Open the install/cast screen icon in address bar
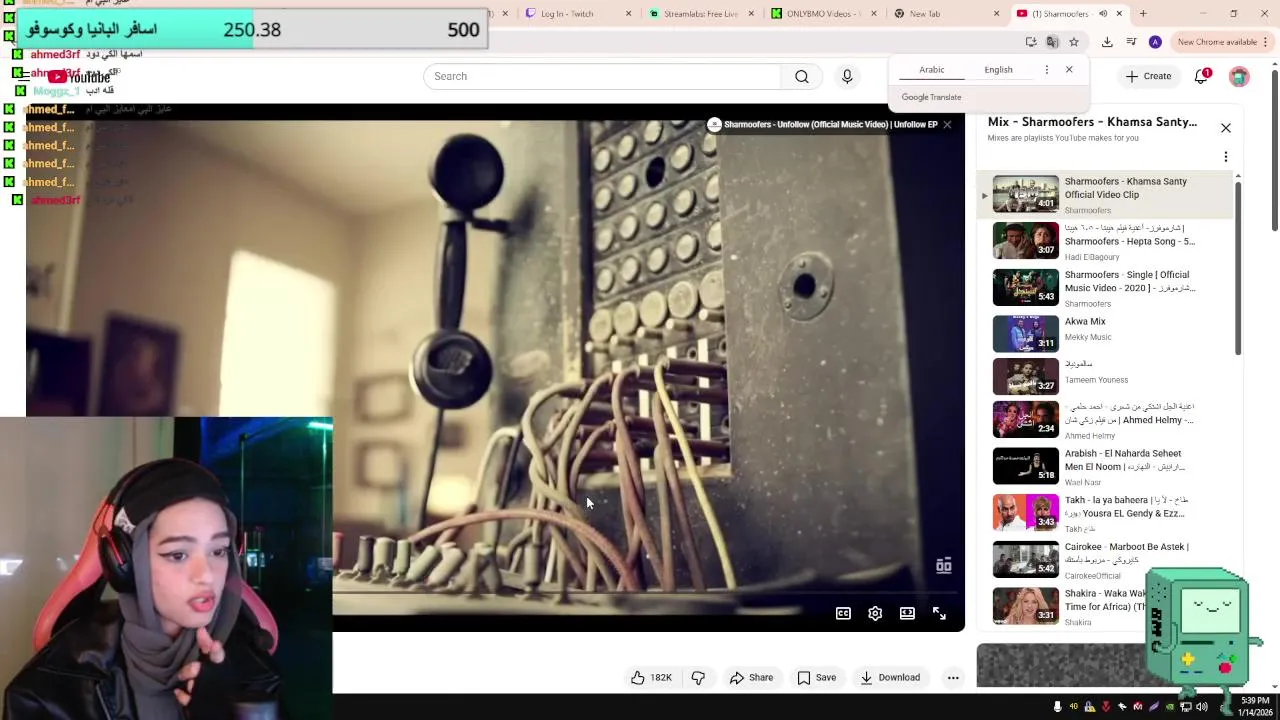The image size is (1280, 720). click(1031, 42)
